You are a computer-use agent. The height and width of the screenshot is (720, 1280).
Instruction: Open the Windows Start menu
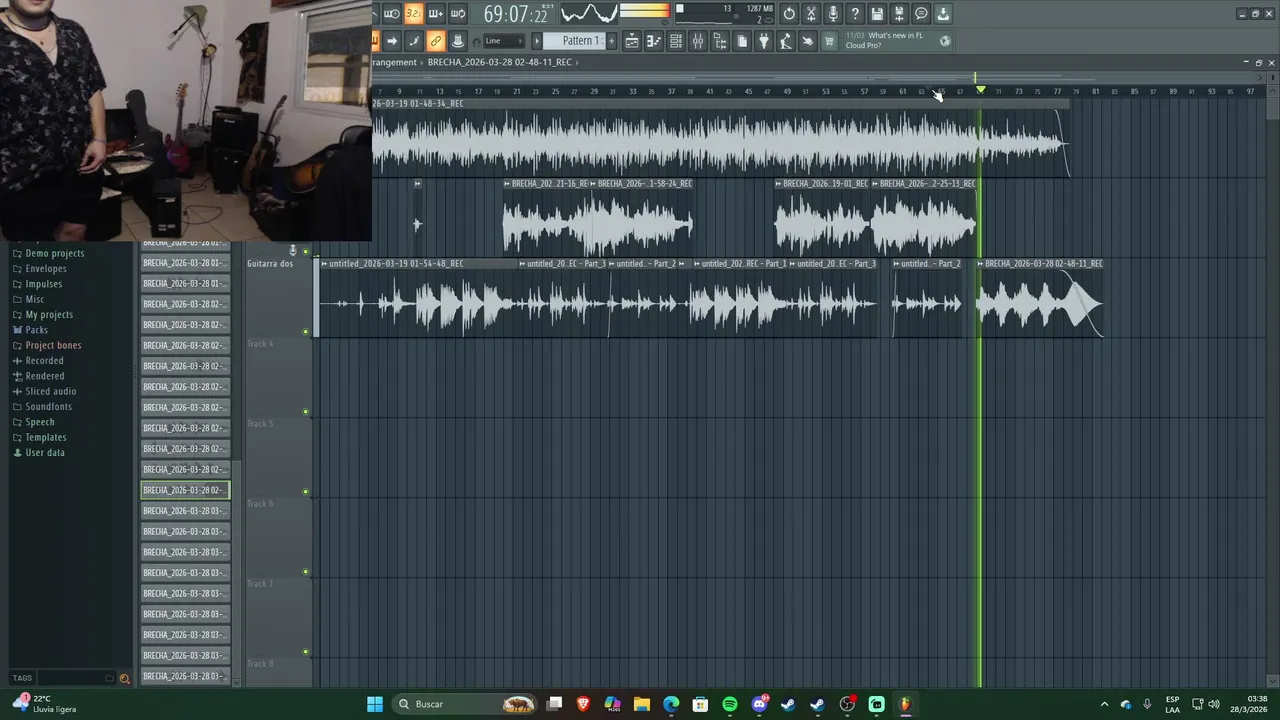(x=375, y=704)
